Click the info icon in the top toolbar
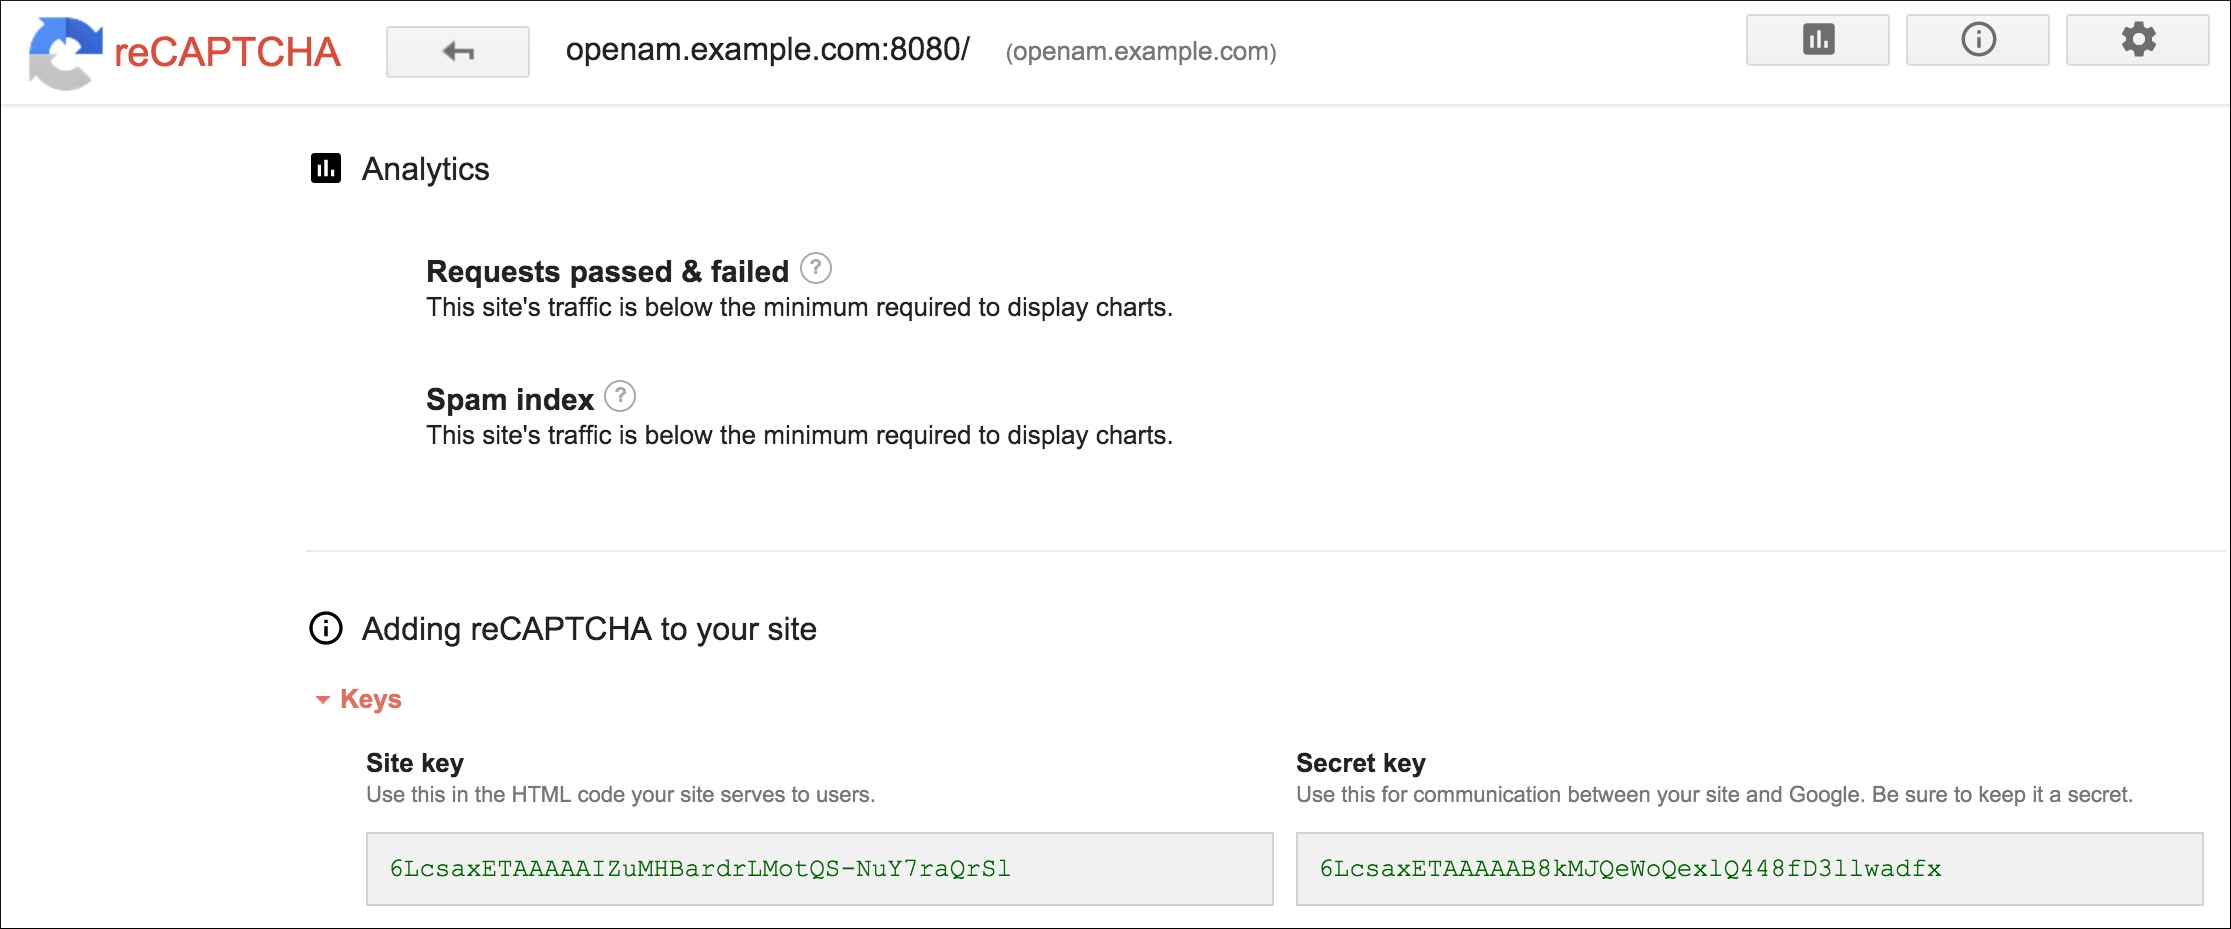 1977,40
